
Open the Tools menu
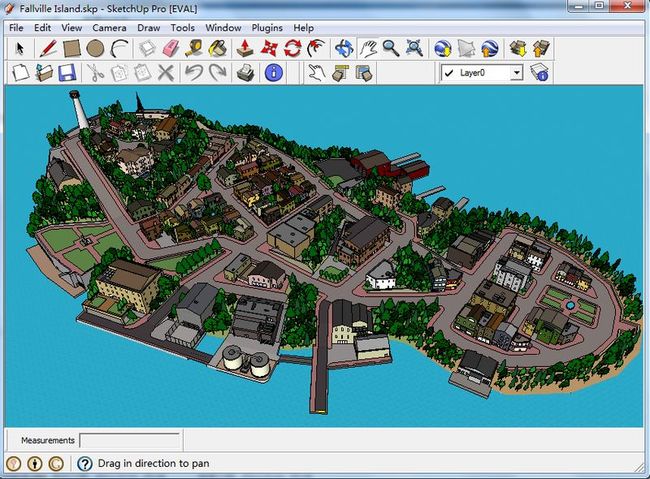[x=183, y=28]
